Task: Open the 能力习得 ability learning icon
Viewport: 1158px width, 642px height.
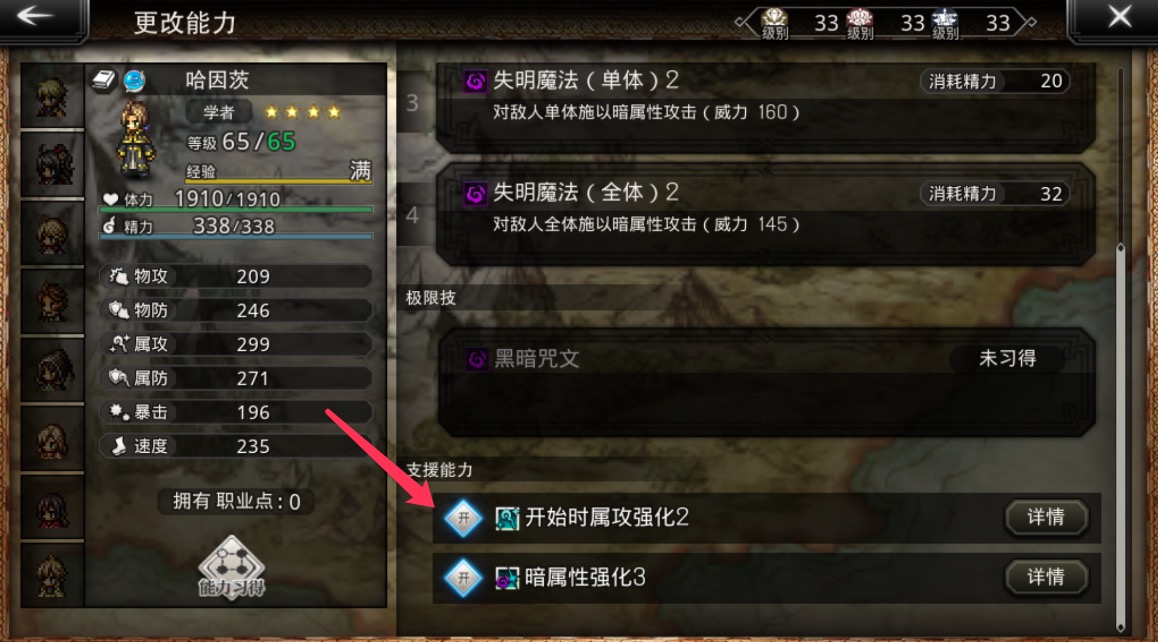Action: tap(231, 567)
